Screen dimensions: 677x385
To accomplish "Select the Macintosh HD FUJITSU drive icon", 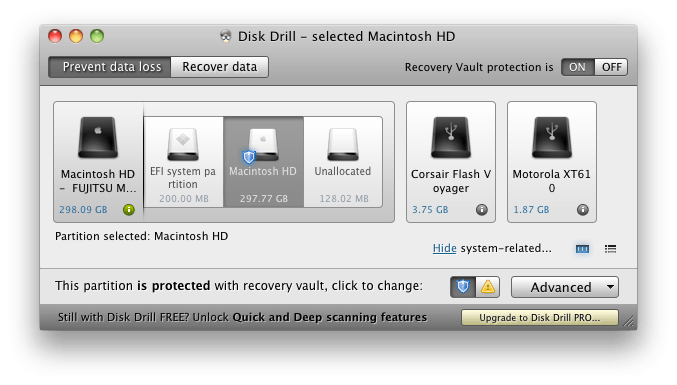I will [98, 137].
